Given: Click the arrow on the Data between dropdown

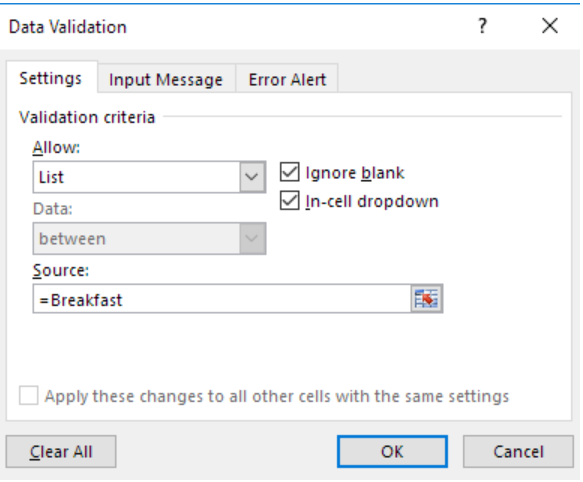Looking at the screenshot, I should pos(252,238).
